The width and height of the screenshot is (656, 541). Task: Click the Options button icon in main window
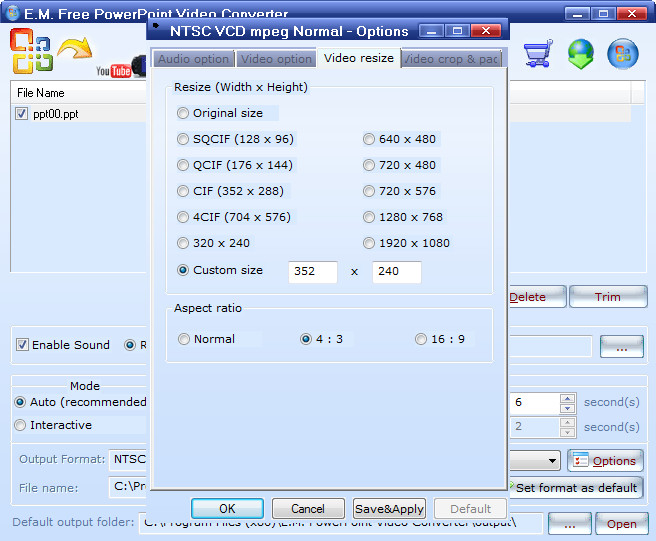click(x=581, y=460)
